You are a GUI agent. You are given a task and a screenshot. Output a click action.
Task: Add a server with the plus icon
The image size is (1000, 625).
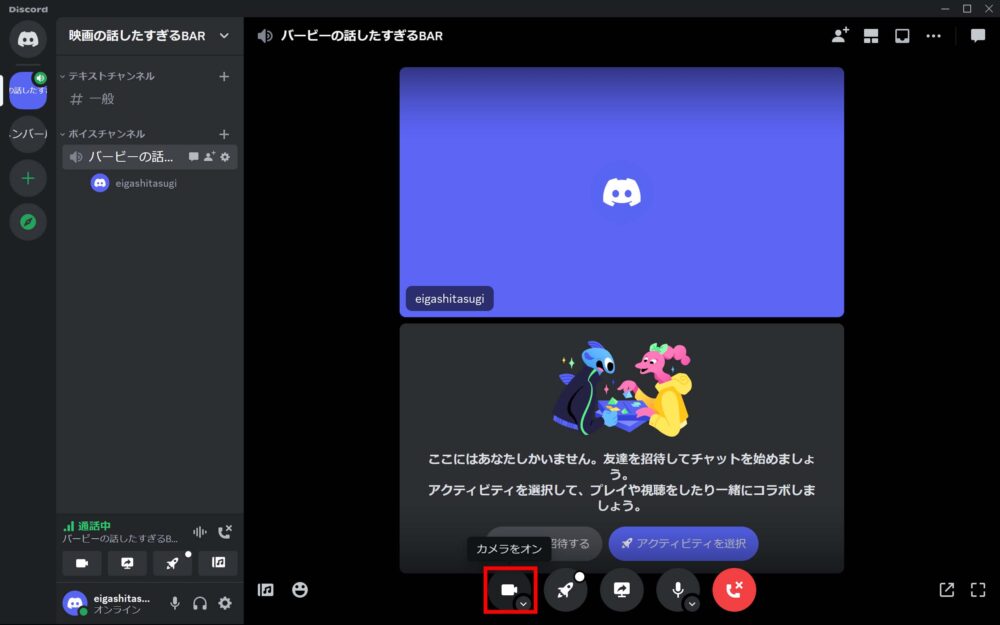click(x=28, y=178)
